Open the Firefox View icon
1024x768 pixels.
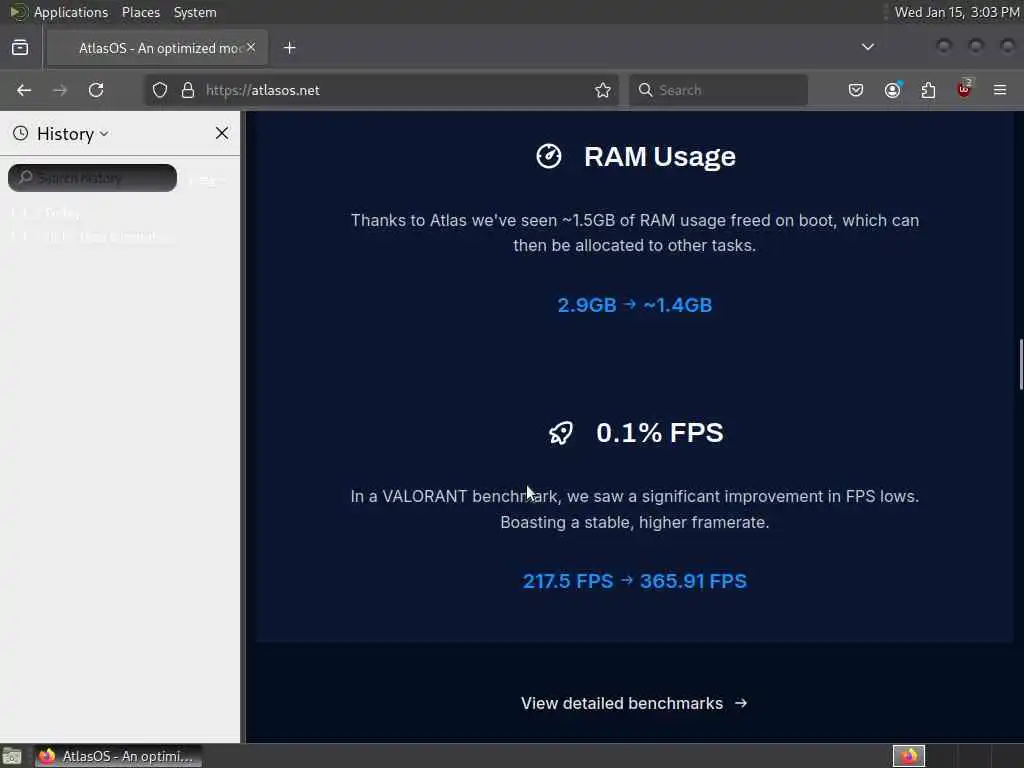(x=20, y=48)
